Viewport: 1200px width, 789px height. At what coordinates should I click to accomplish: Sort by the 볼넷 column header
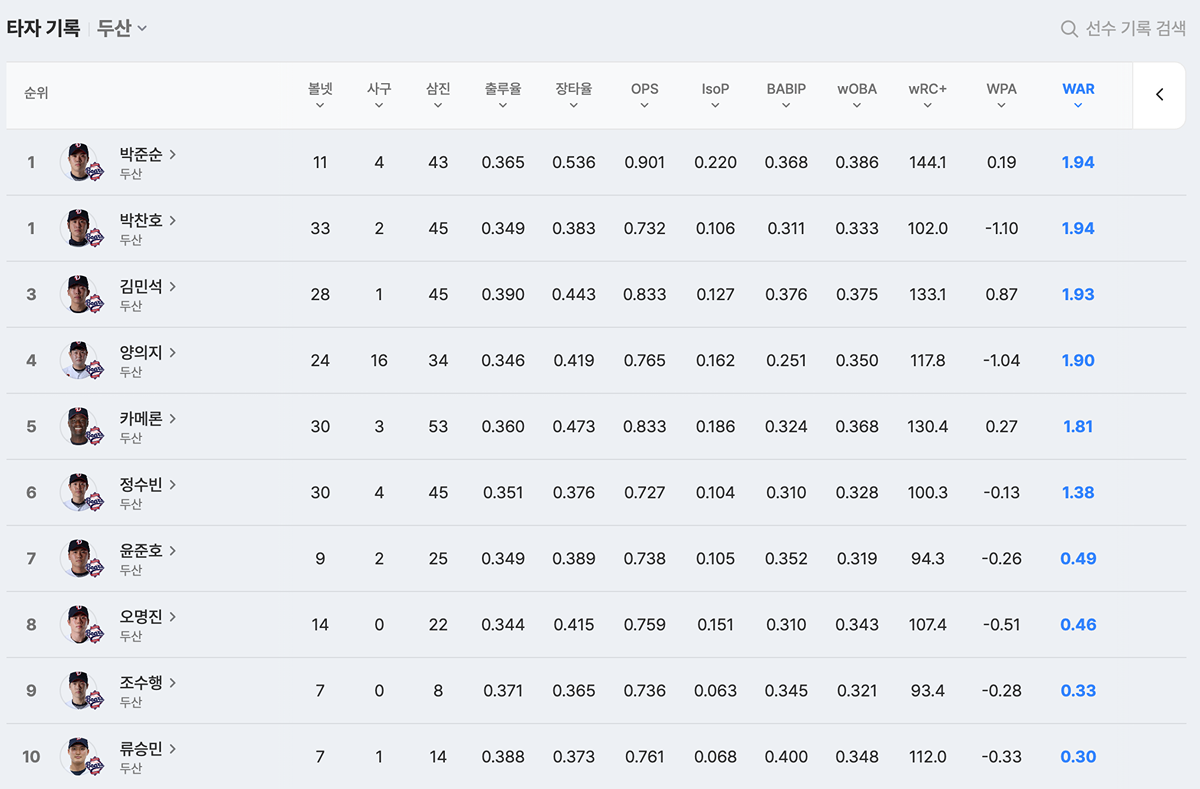320,95
